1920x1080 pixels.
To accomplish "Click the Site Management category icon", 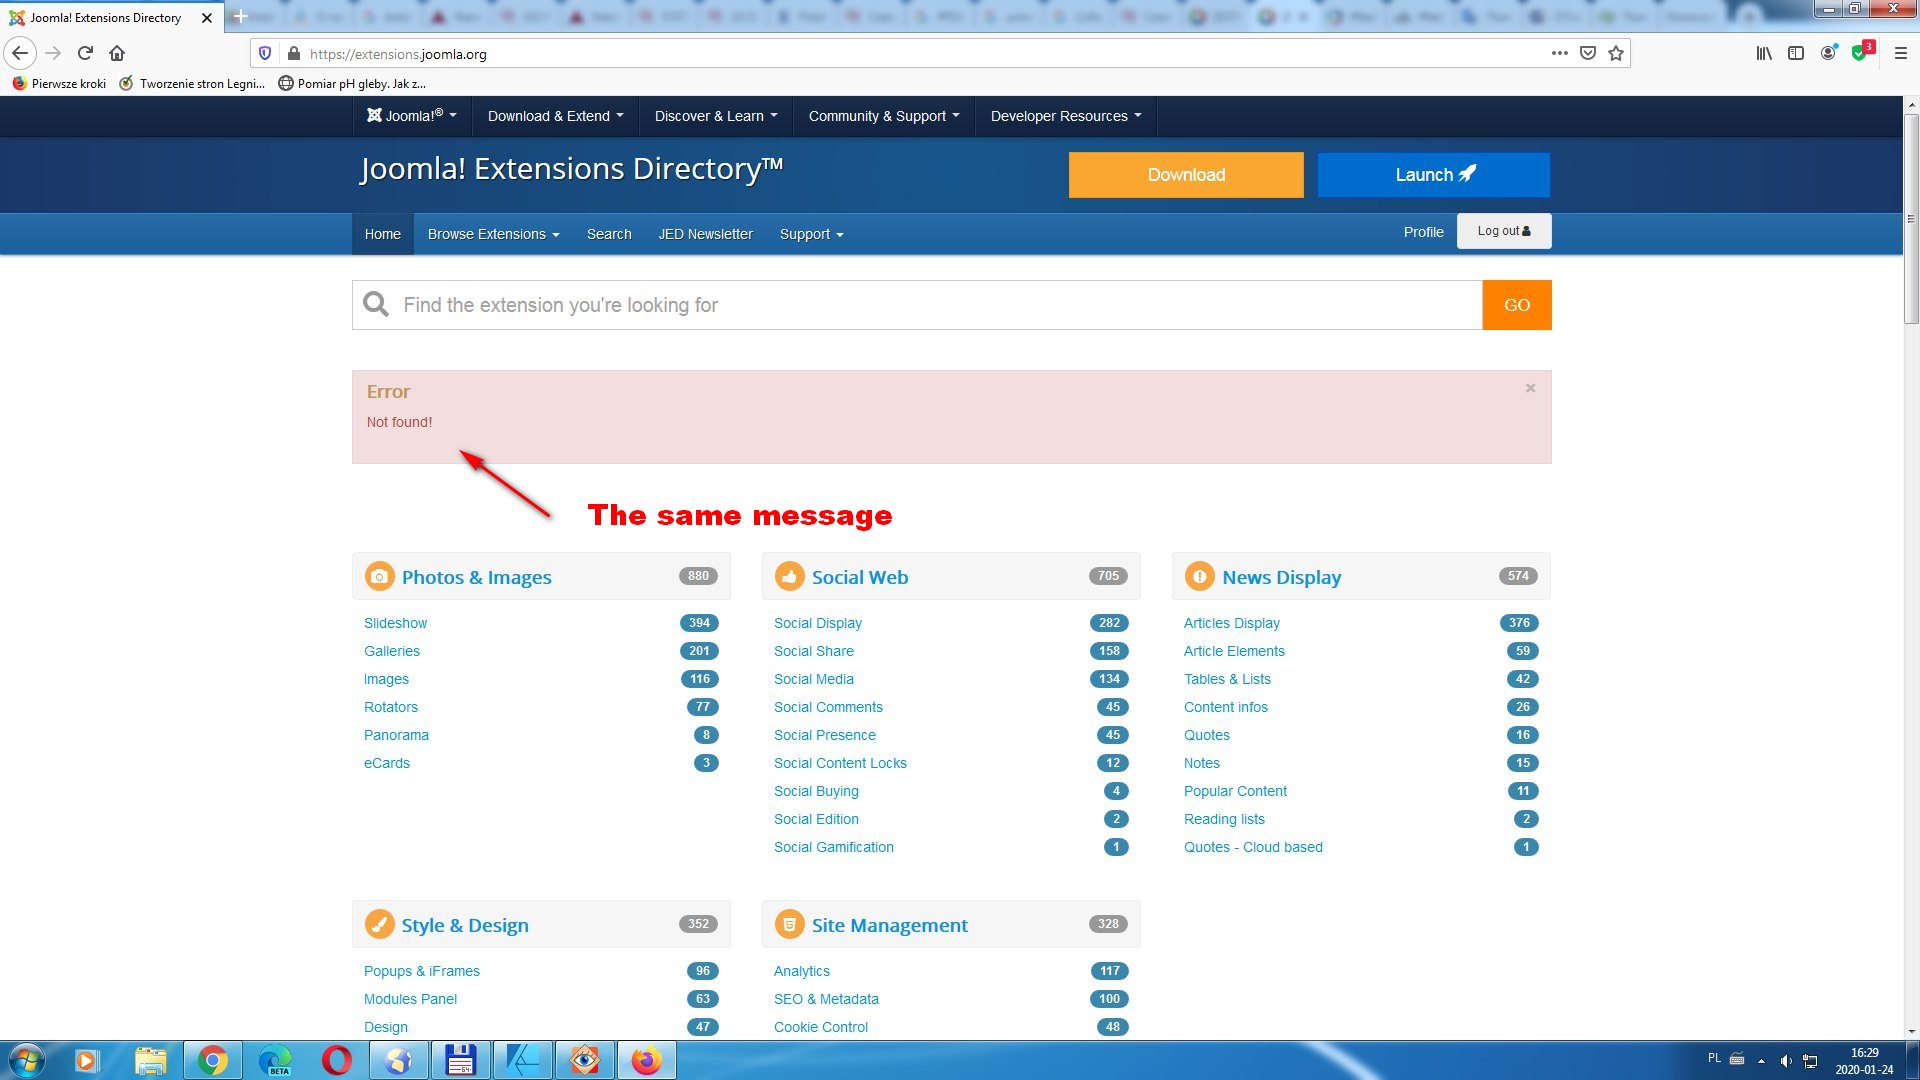I will 790,924.
